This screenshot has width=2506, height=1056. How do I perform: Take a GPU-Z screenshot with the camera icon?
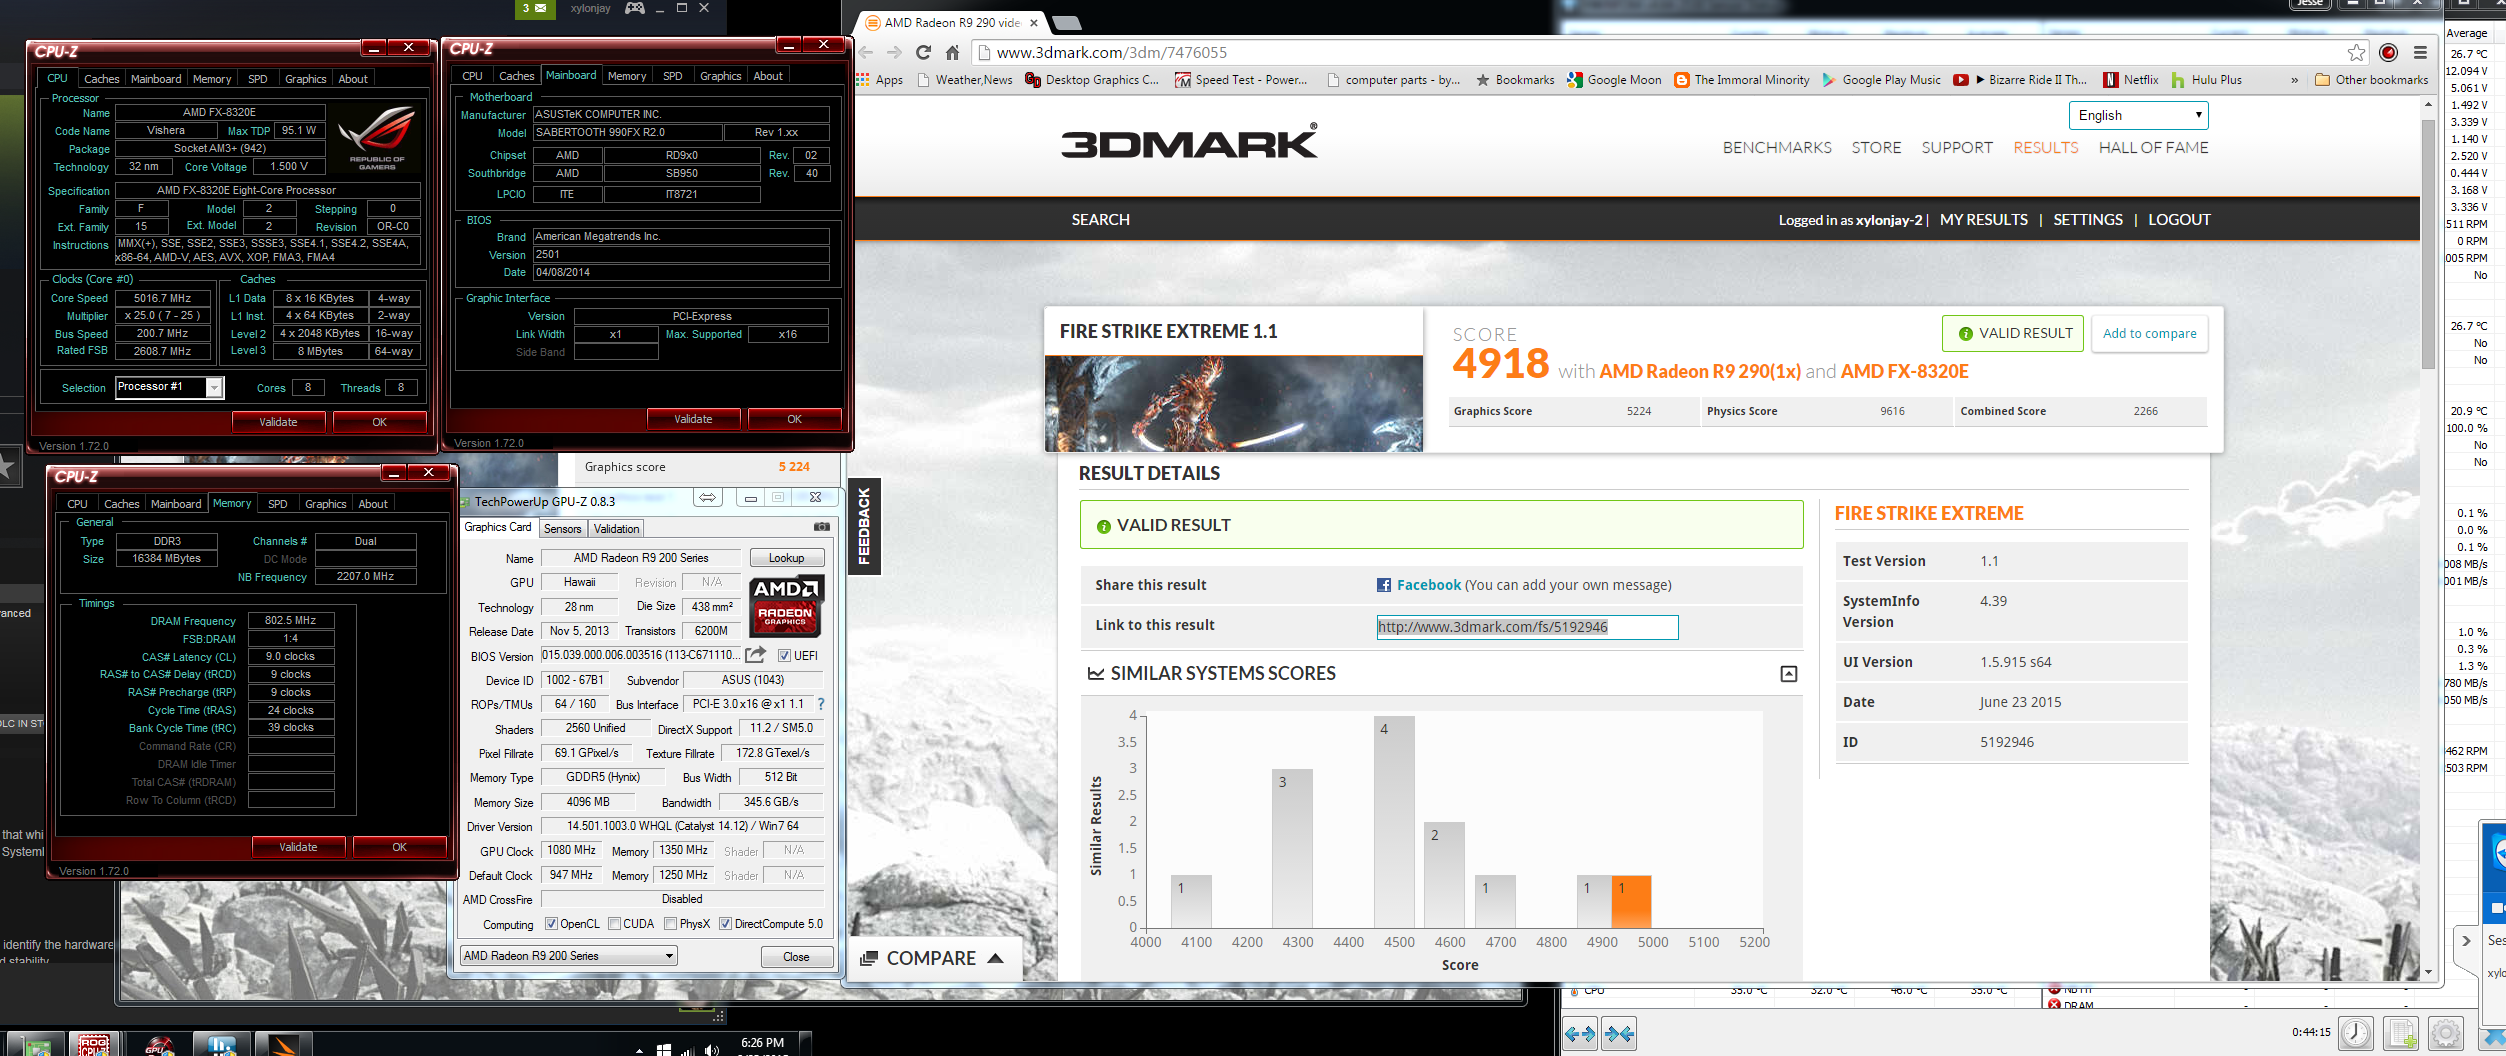(x=822, y=526)
